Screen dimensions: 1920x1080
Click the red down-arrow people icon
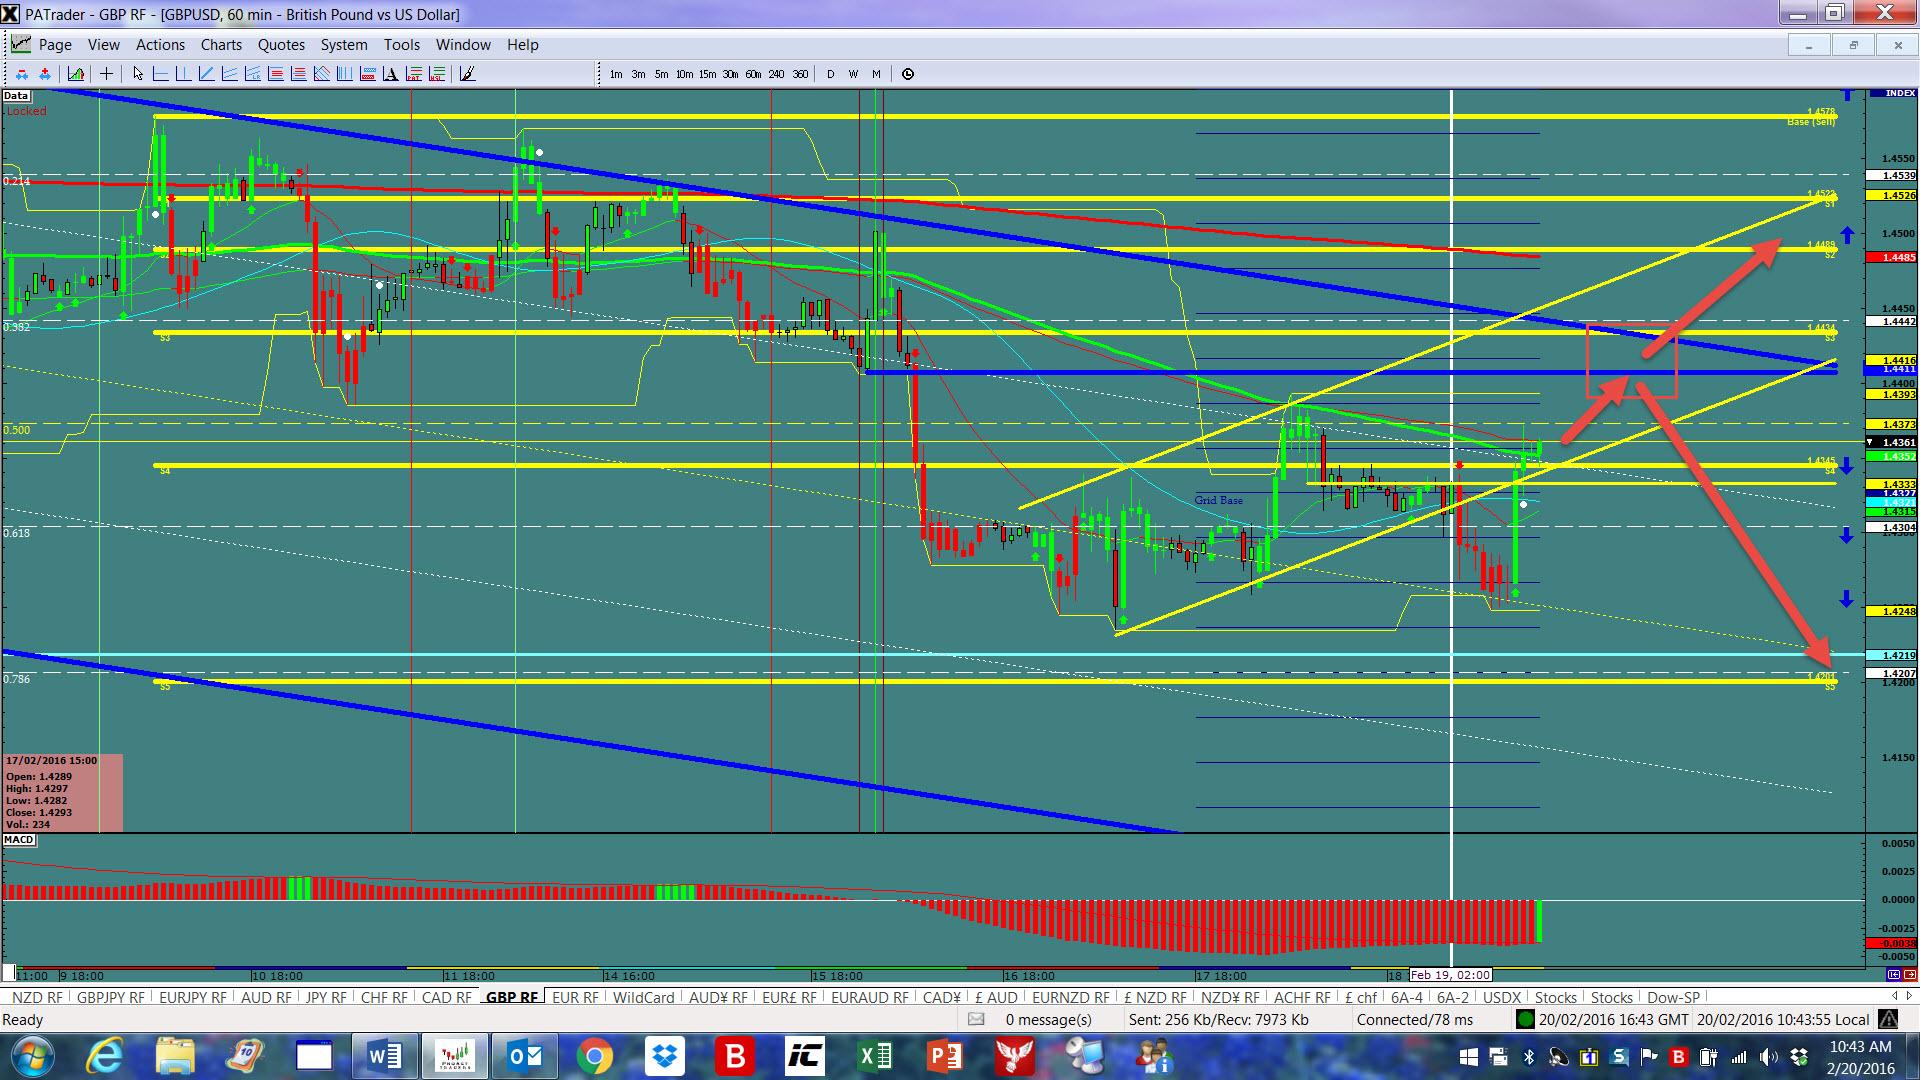coord(22,73)
